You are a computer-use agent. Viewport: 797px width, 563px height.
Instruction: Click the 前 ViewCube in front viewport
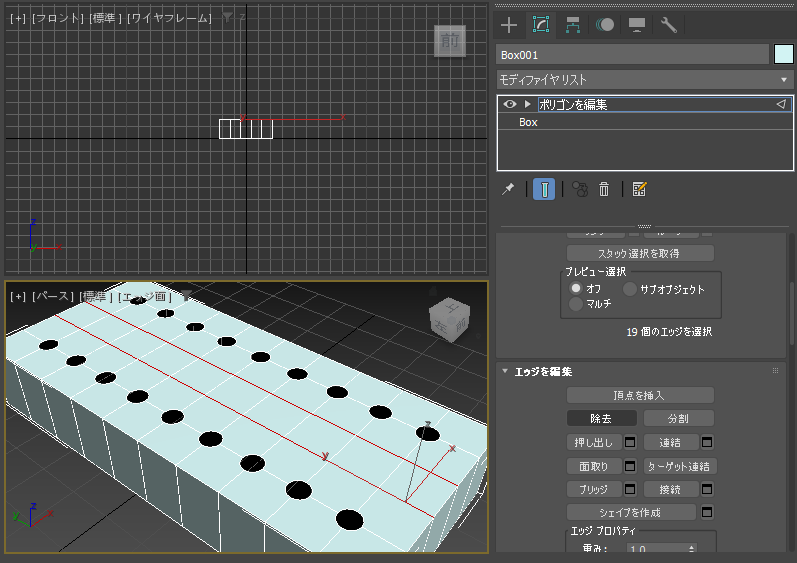click(x=450, y=41)
